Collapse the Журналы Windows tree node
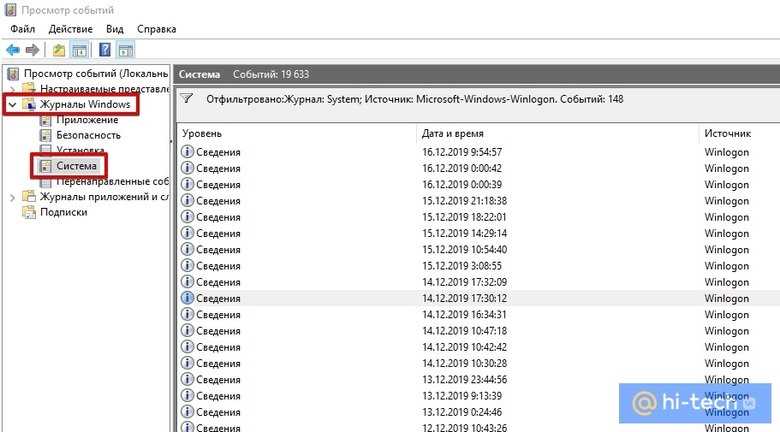 click(12, 105)
